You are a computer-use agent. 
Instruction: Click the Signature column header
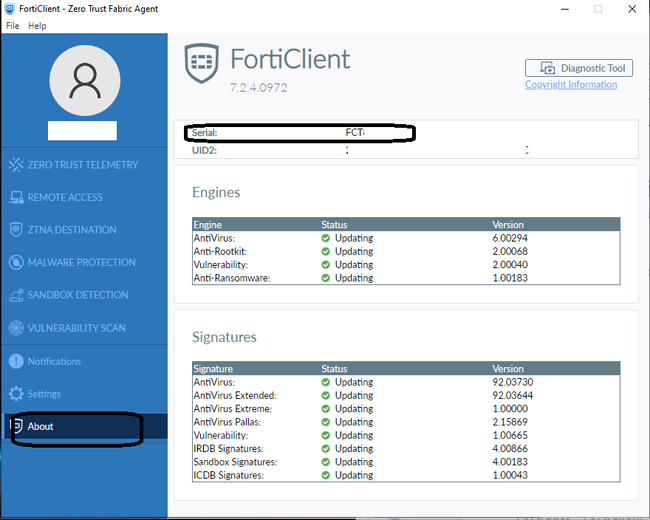213,369
